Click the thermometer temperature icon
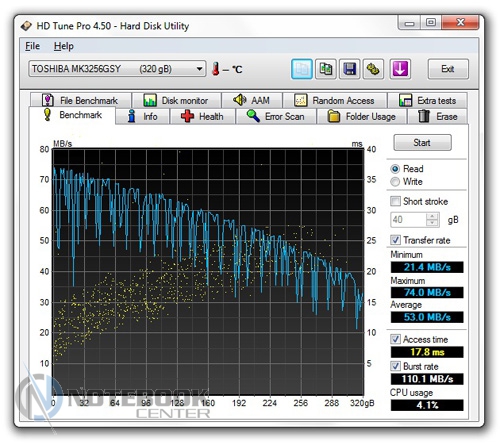Image resolution: width=500 pixels, height=445 pixels. point(216,69)
